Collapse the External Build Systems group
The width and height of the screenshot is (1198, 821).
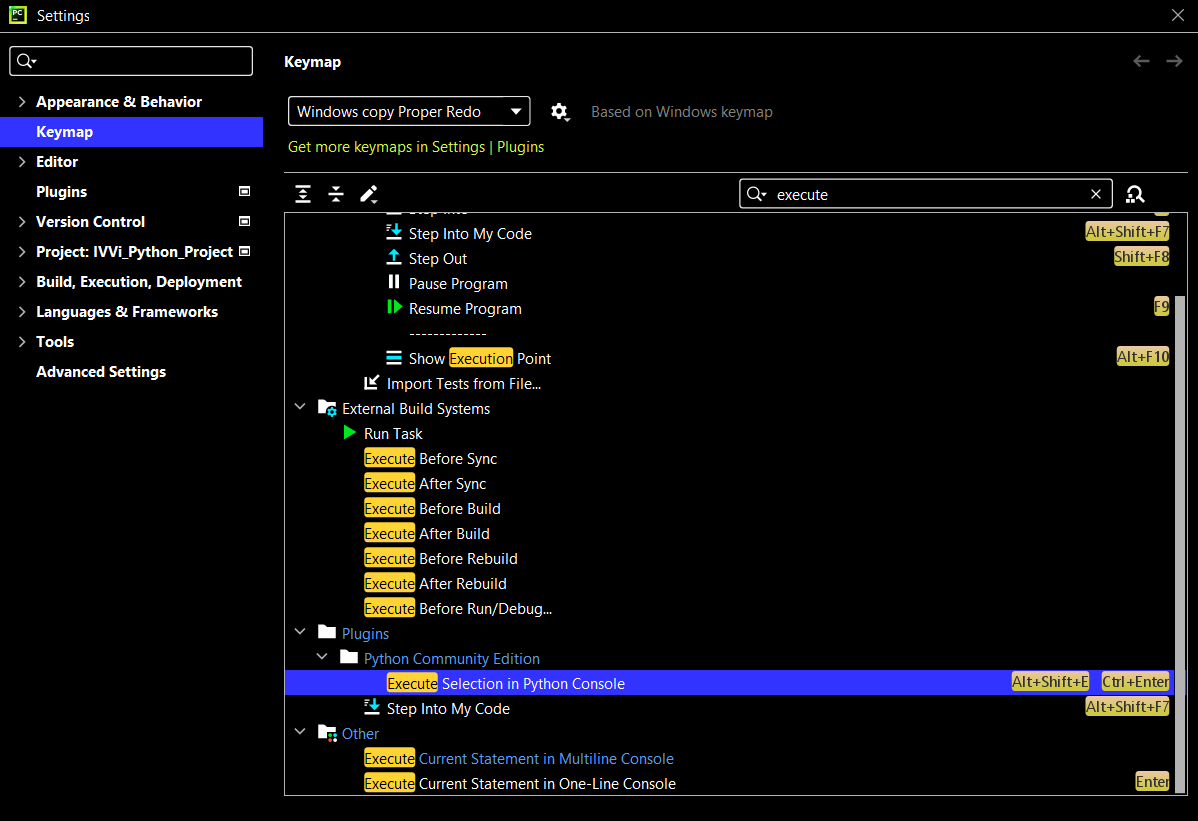(x=300, y=408)
